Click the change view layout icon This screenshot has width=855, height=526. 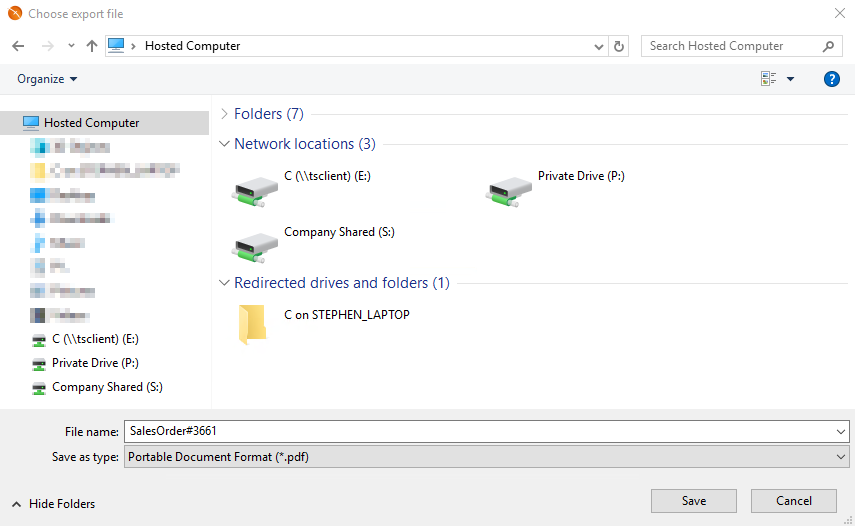pyautogui.click(x=768, y=79)
